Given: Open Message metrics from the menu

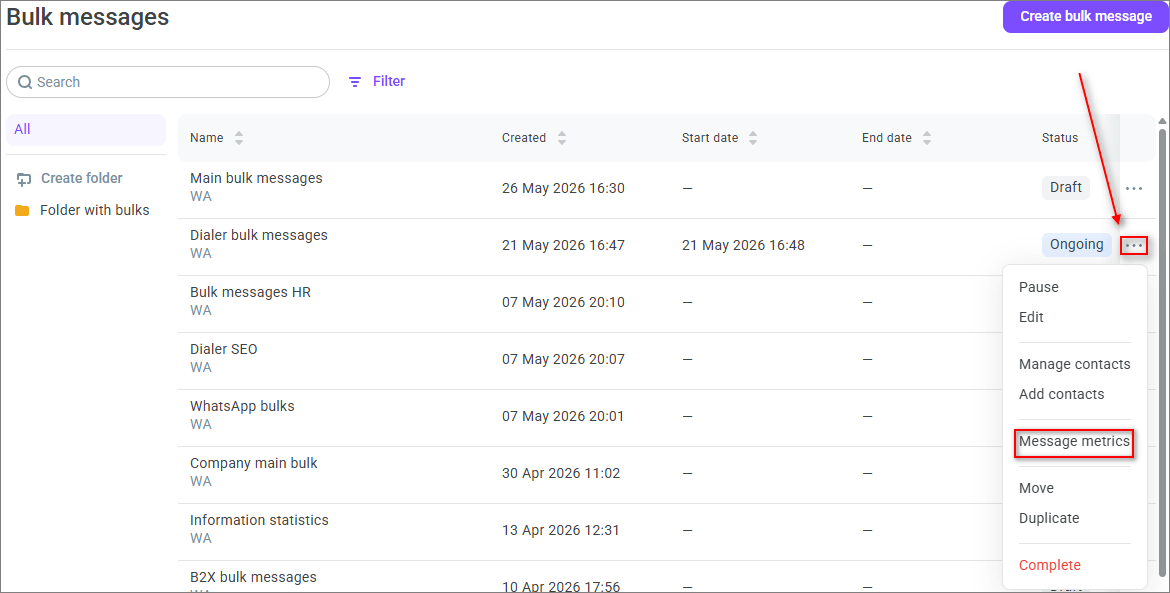Looking at the screenshot, I should (x=1074, y=442).
